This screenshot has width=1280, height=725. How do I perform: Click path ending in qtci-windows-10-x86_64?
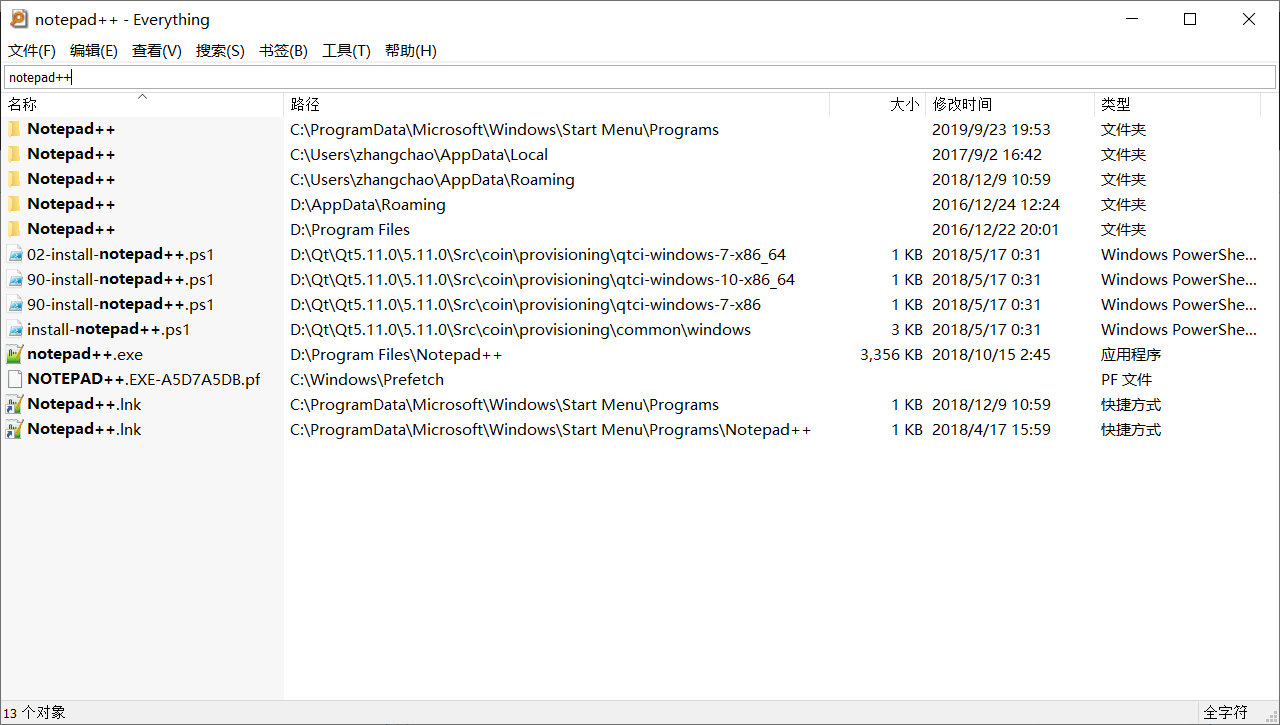coord(543,279)
